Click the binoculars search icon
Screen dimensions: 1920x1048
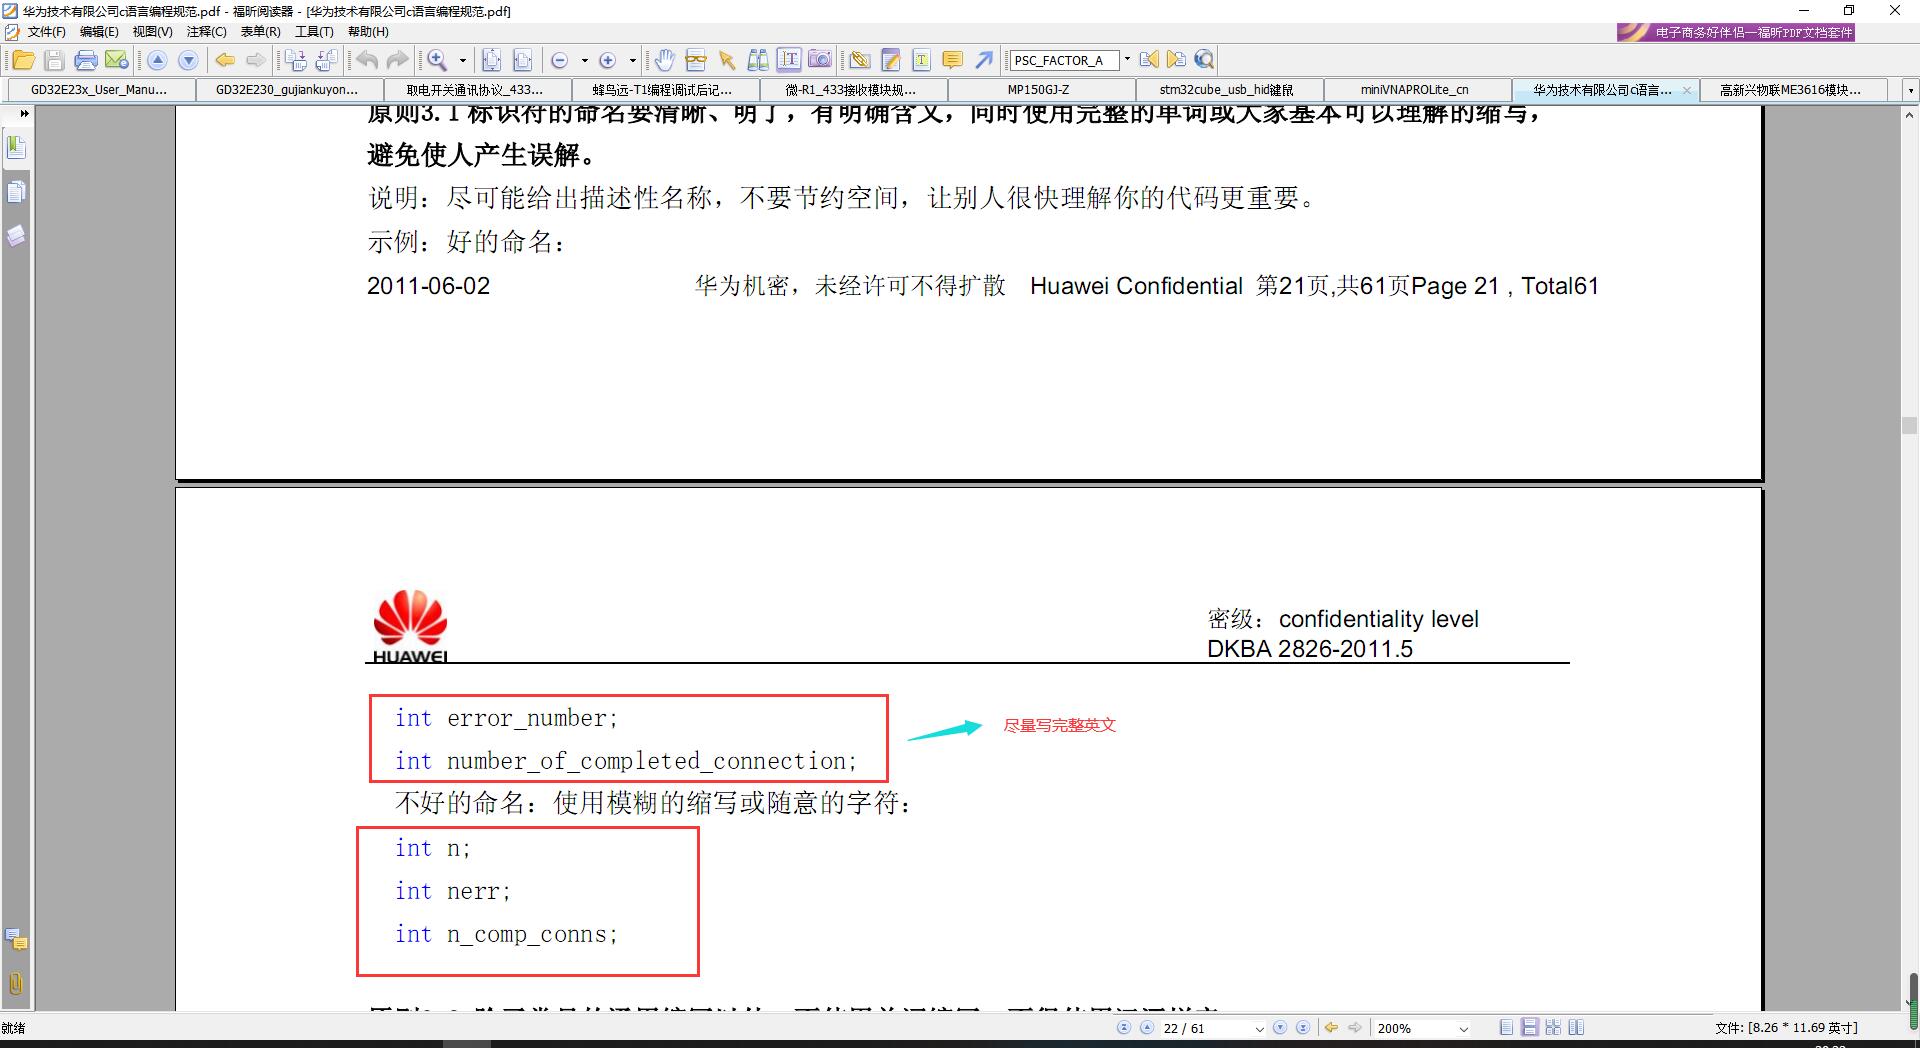click(x=758, y=60)
